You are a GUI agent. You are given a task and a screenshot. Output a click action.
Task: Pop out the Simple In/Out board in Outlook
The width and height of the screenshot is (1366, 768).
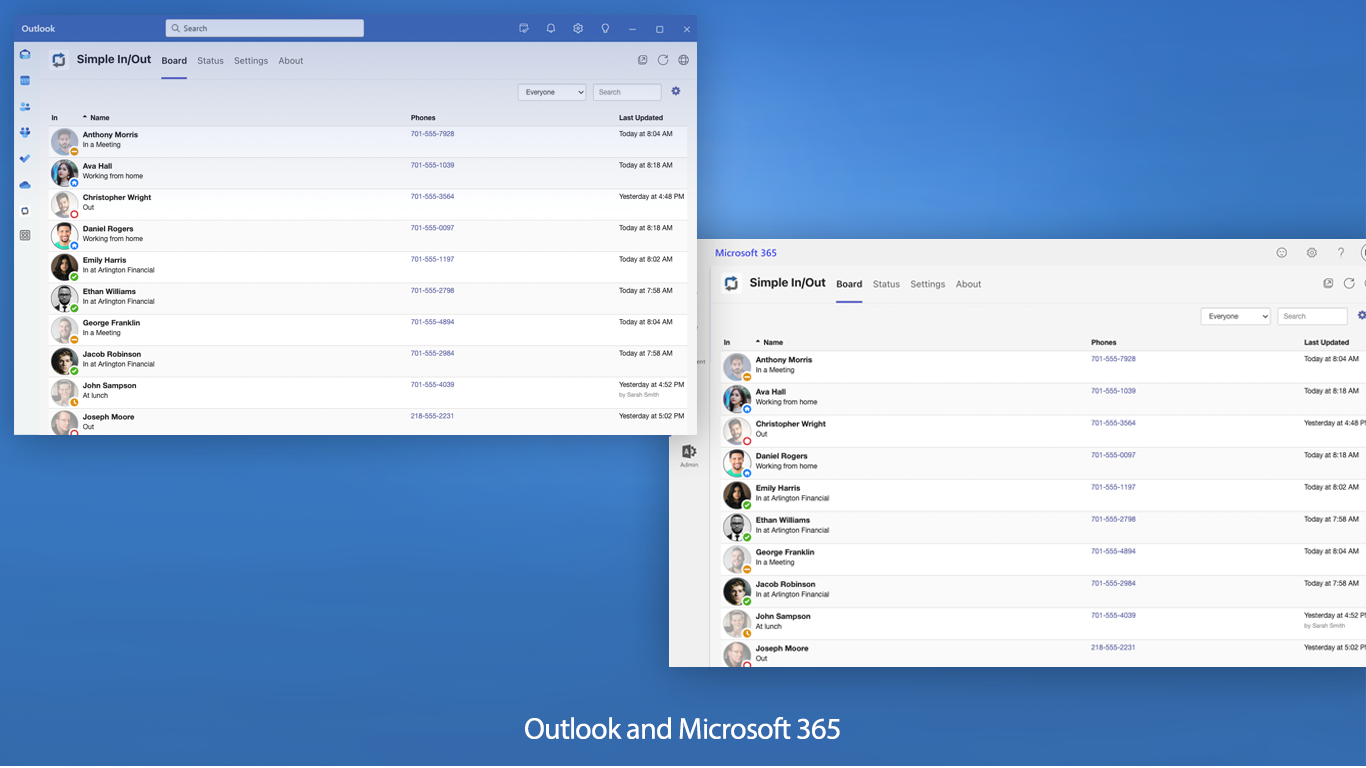coord(643,60)
